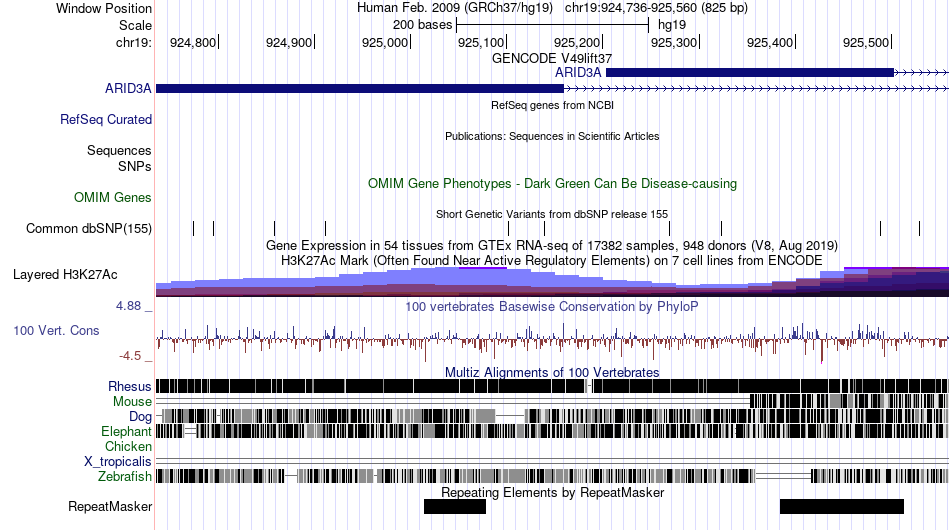Click the ARID3A track label at left
This screenshot has width=950, height=530.
click(x=128, y=88)
